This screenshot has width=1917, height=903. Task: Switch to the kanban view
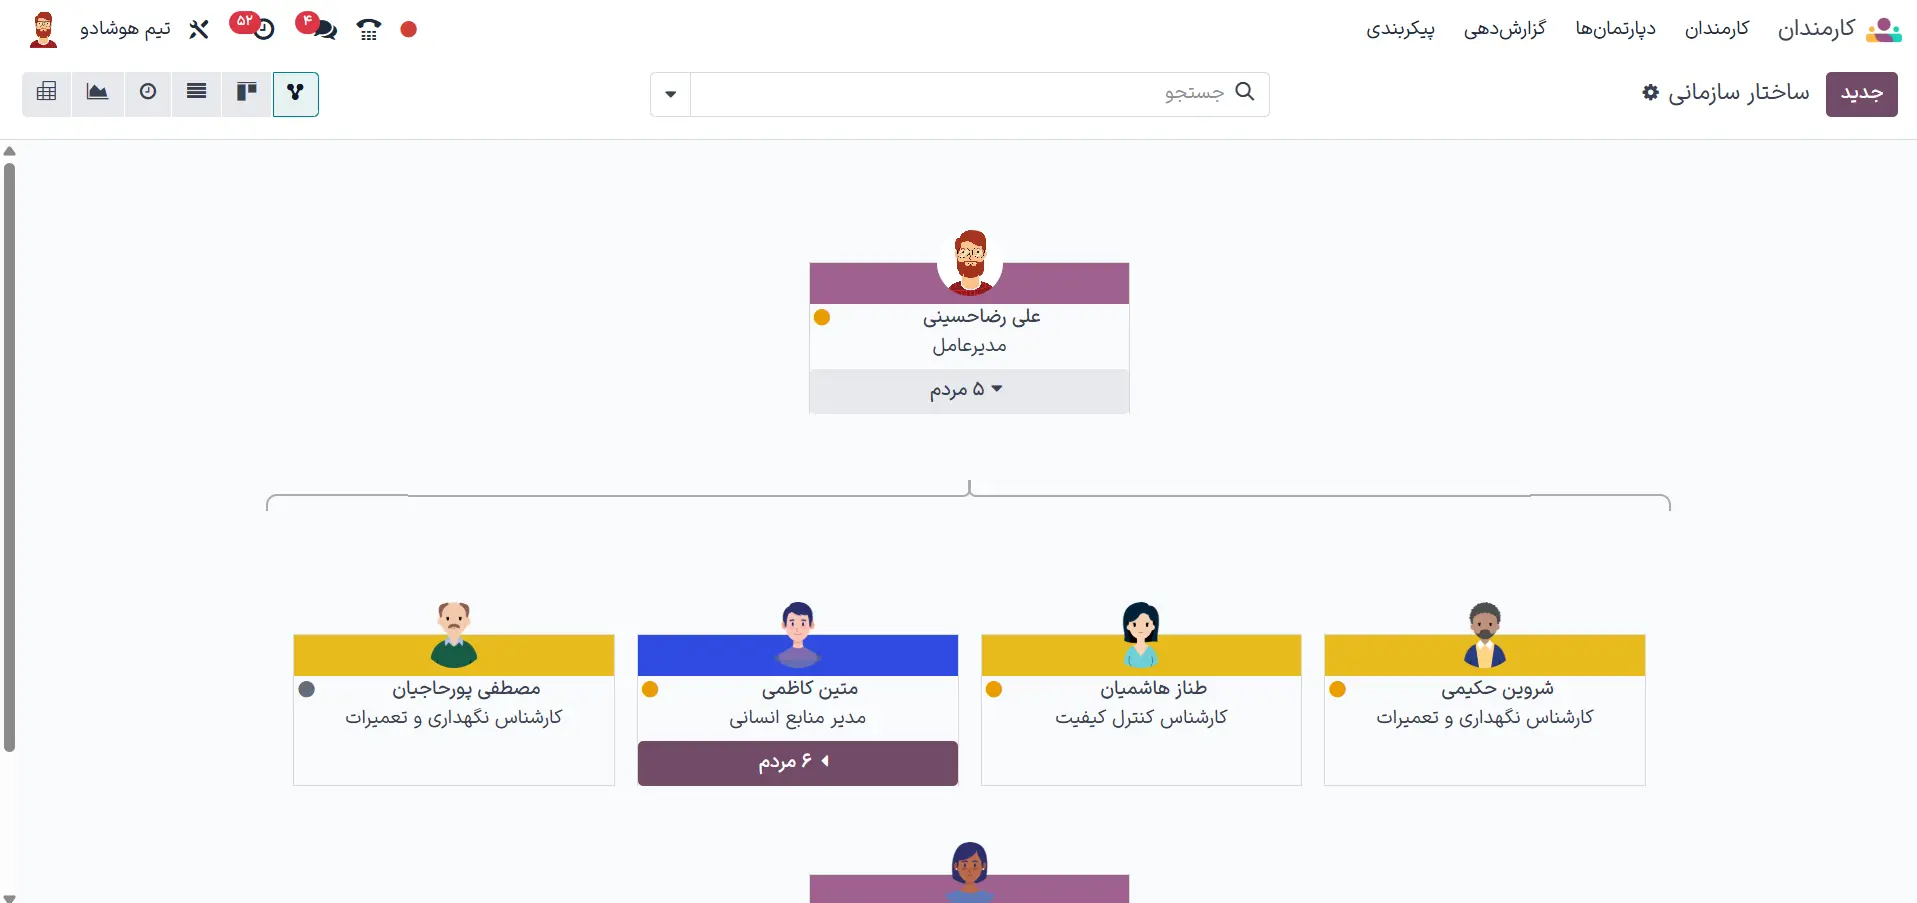point(246,93)
